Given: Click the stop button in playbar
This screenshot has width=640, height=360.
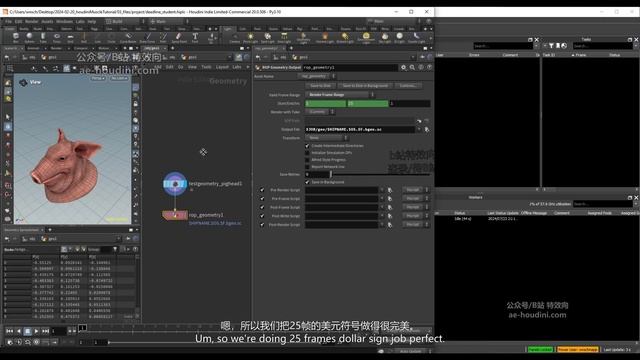Looking at the screenshot, I should (27, 331).
